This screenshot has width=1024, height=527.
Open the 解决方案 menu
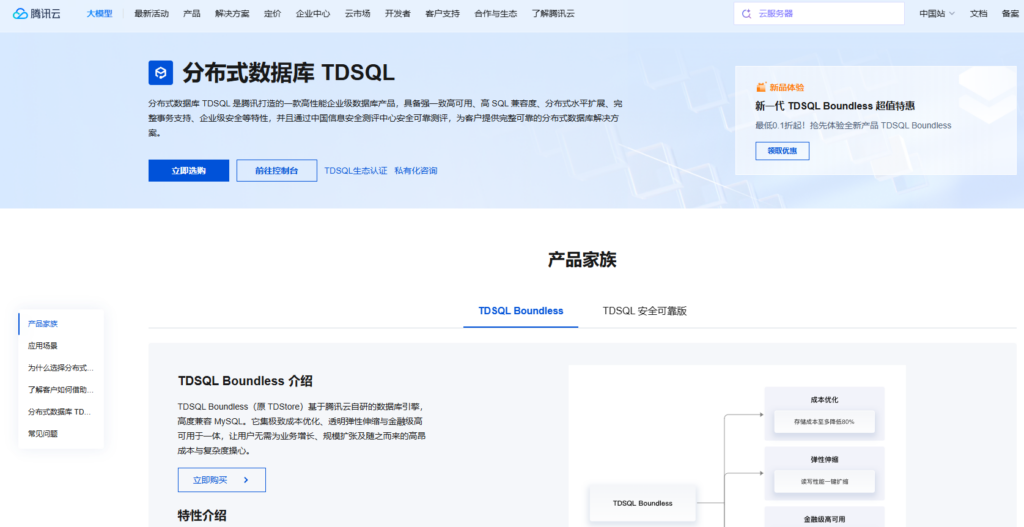pyautogui.click(x=232, y=14)
